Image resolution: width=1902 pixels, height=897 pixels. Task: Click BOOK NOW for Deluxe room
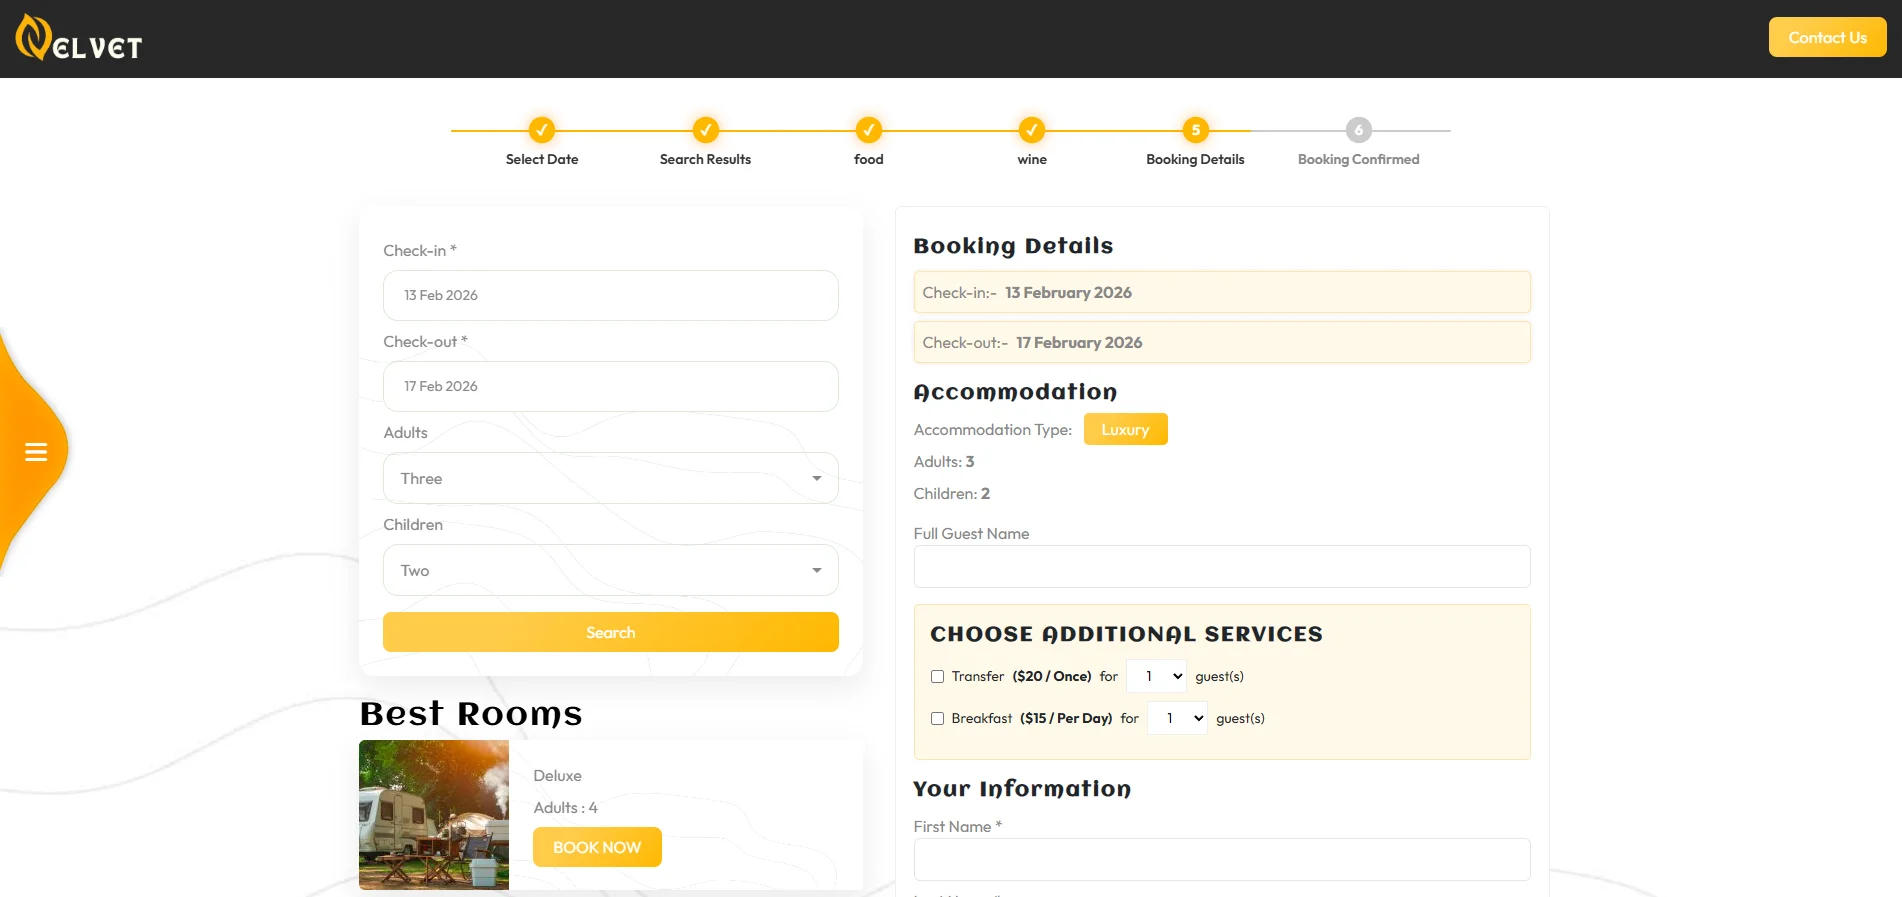coord(597,847)
